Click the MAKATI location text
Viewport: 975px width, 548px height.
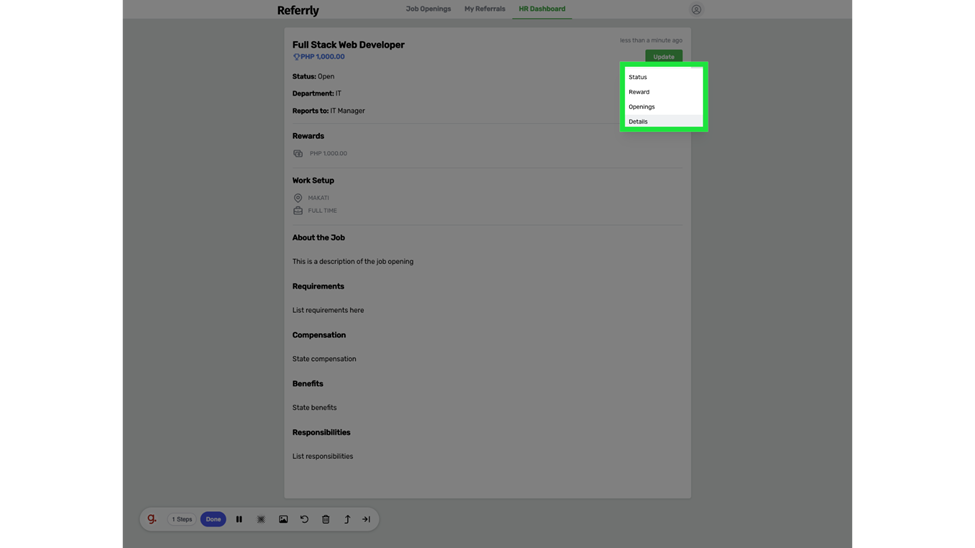pyautogui.click(x=318, y=198)
